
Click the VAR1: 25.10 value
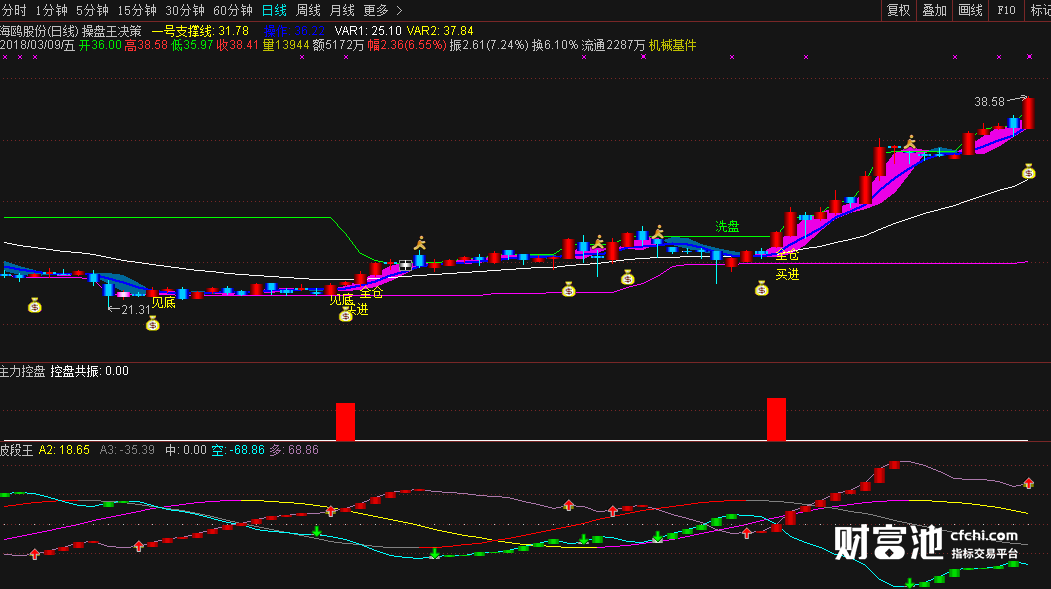click(x=368, y=31)
